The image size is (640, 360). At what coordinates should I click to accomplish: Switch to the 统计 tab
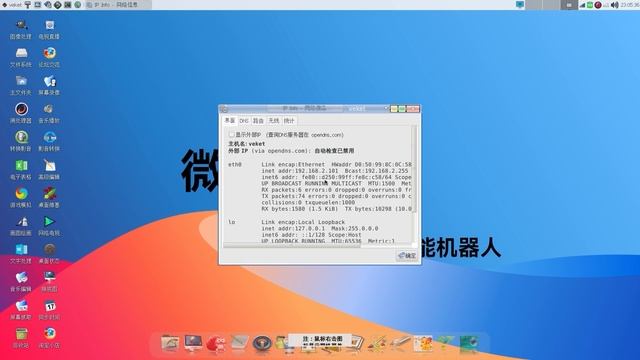tap(289, 121)
